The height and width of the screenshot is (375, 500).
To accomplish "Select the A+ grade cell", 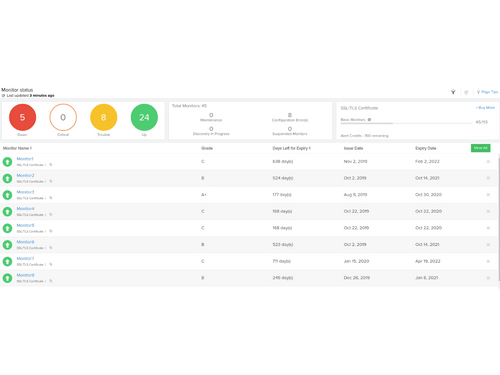I will (204, 195).
